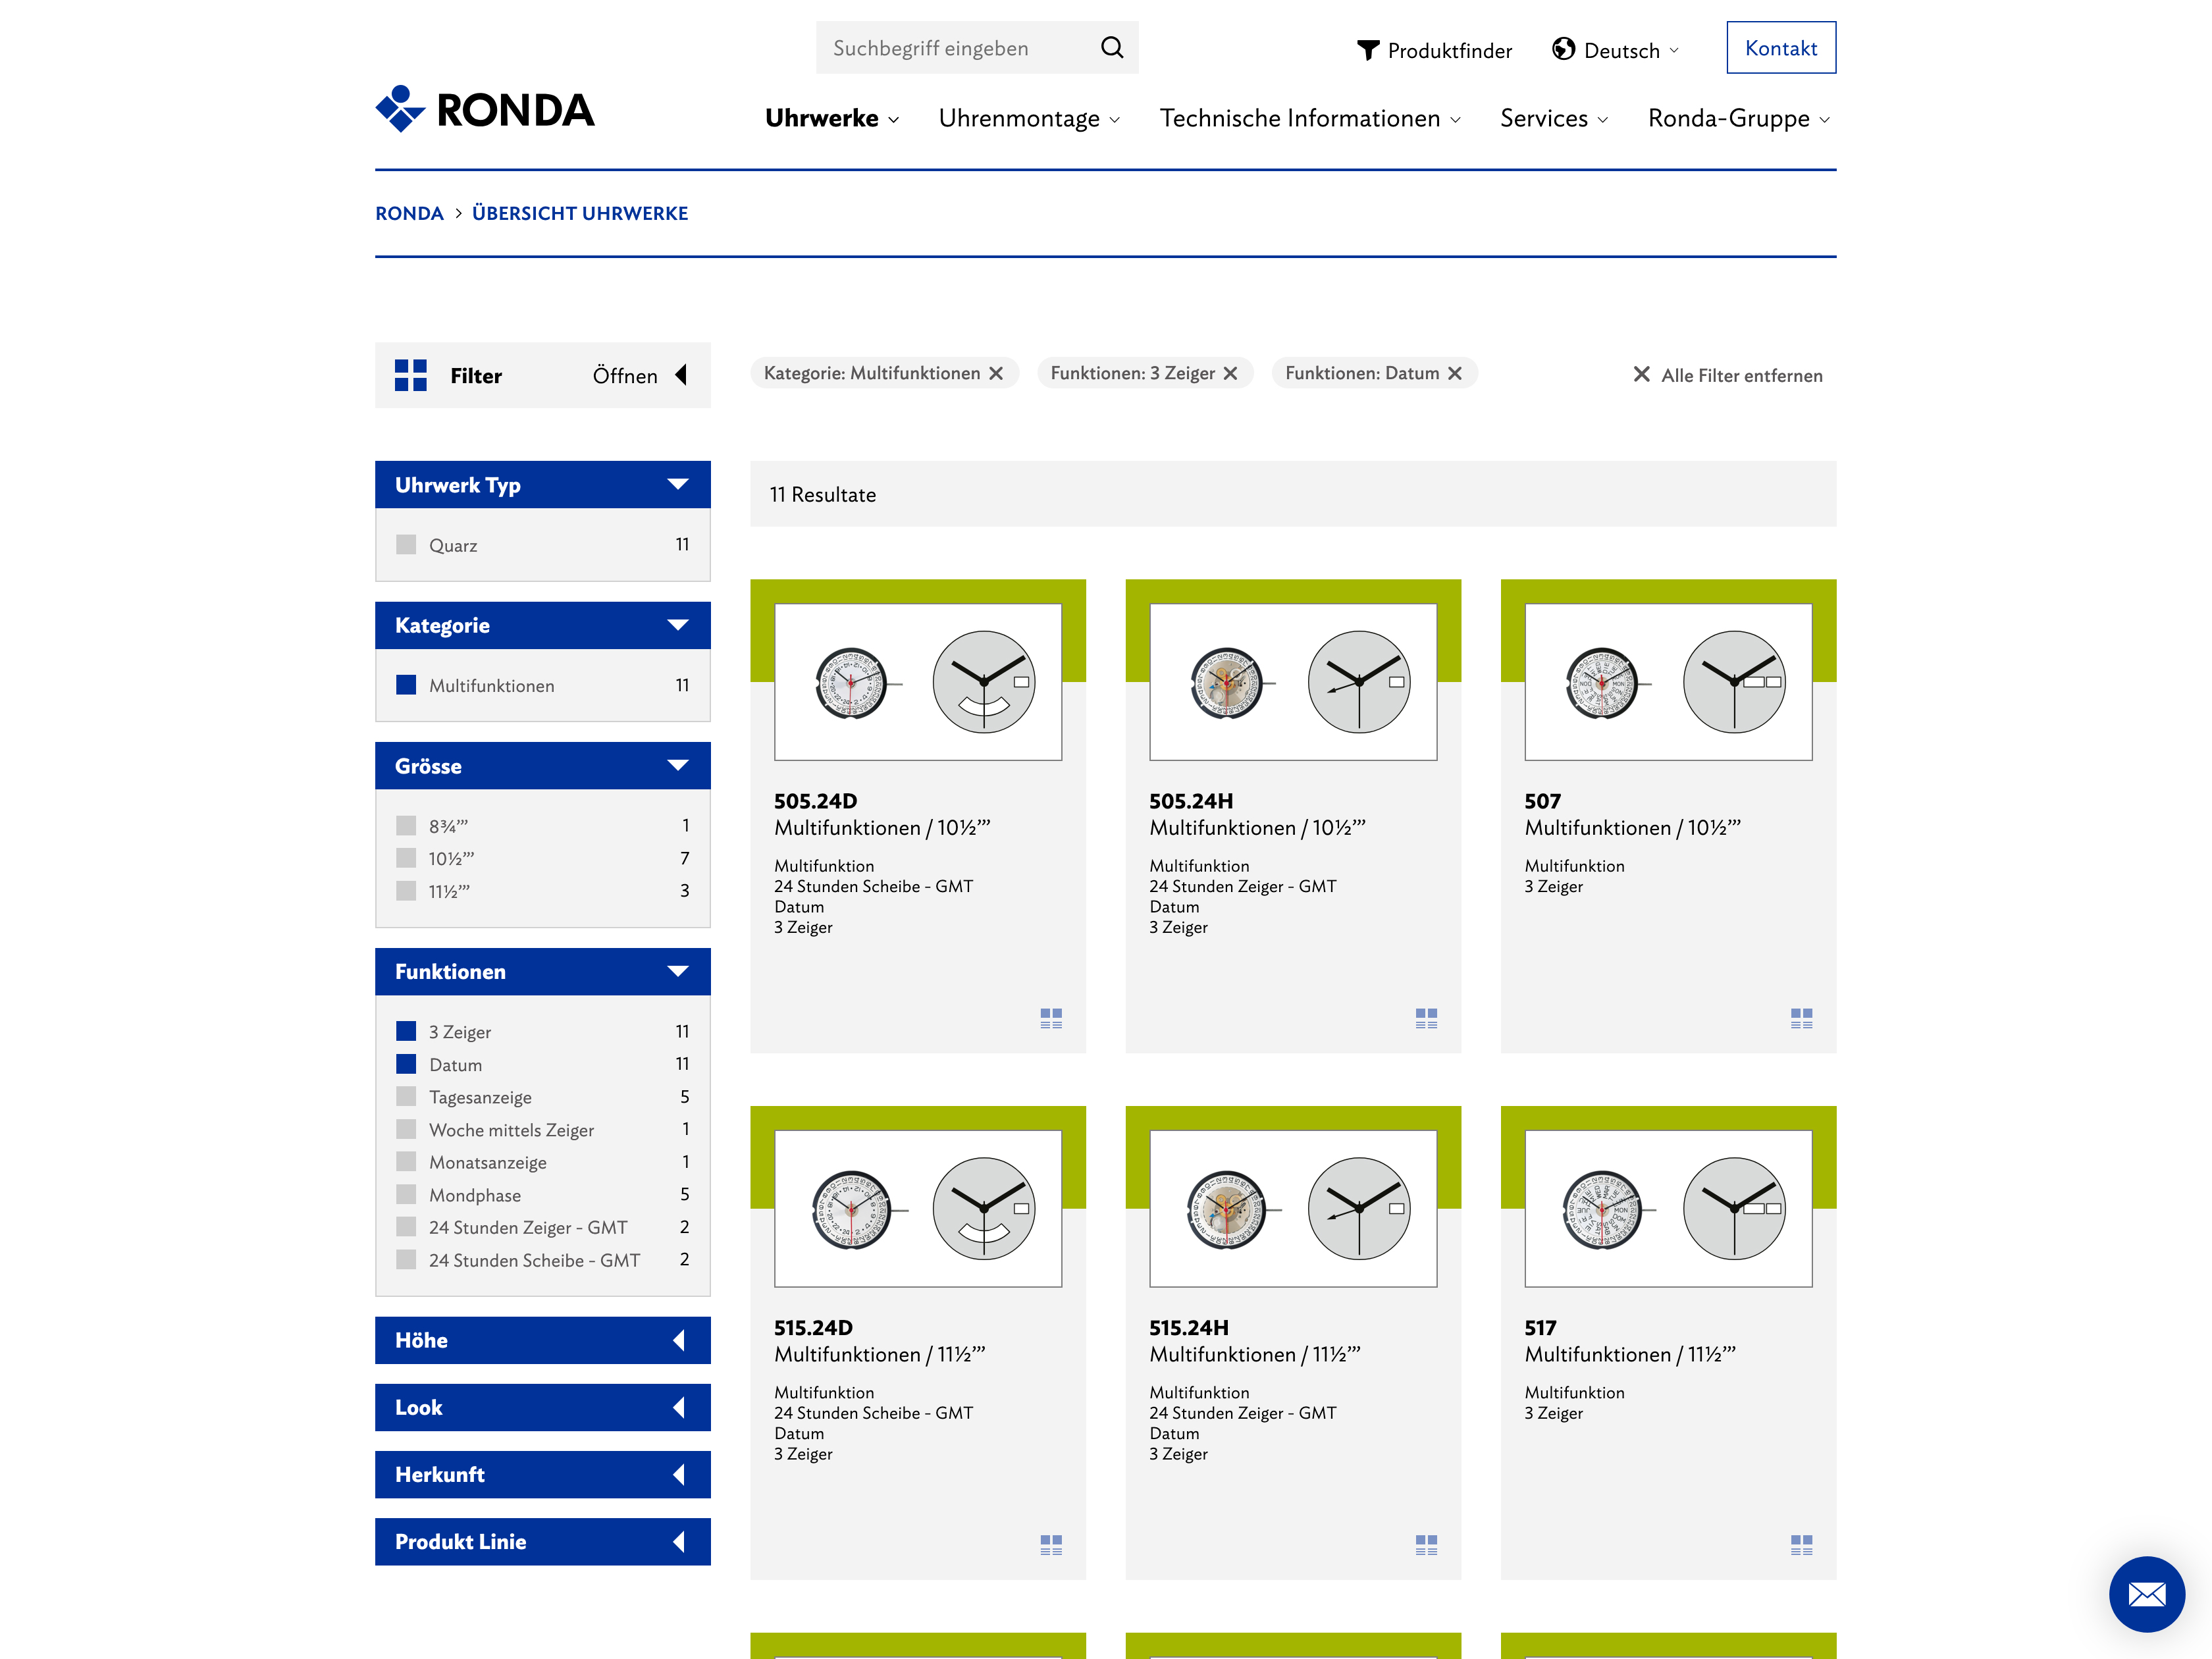The height and width of the screenshot is (1659, 2212).
Task: Click compare icon on 515.24H card
Action: tap(1426, 1545)
